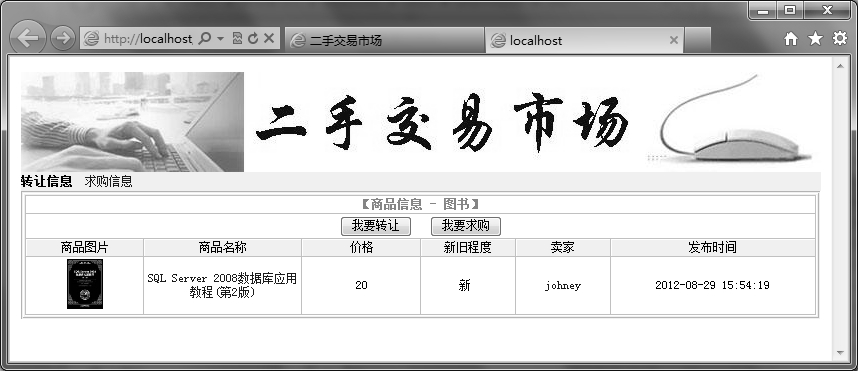Click the scrollbar down arrow

coord(840,353)
